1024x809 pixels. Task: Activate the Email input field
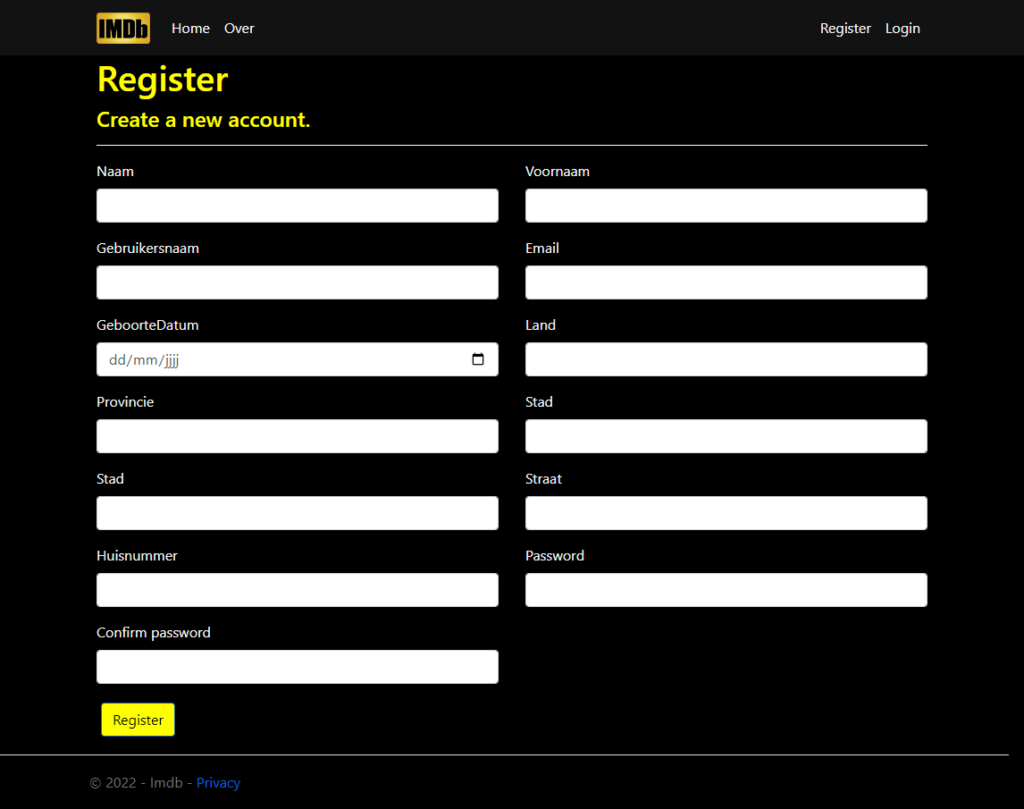(726, 282)
